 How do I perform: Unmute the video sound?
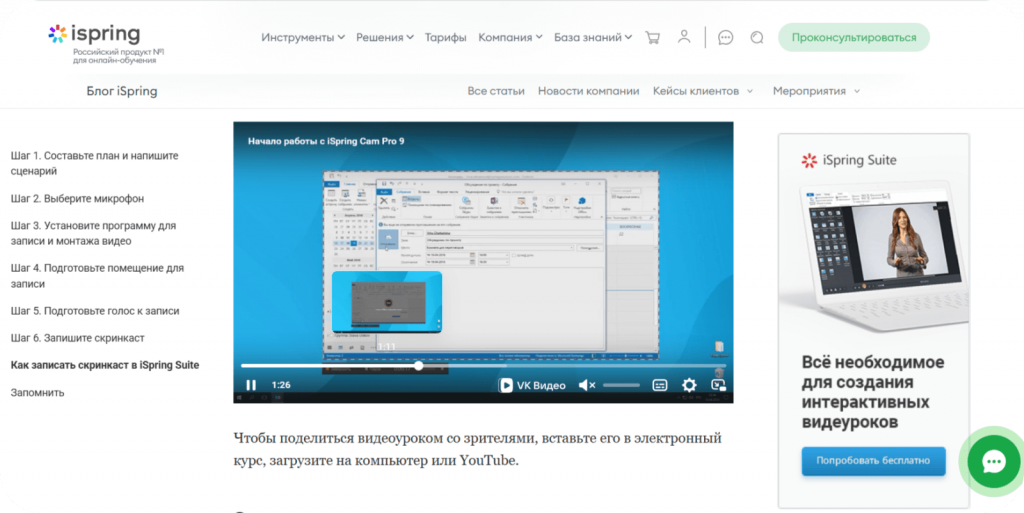point(587,385)
